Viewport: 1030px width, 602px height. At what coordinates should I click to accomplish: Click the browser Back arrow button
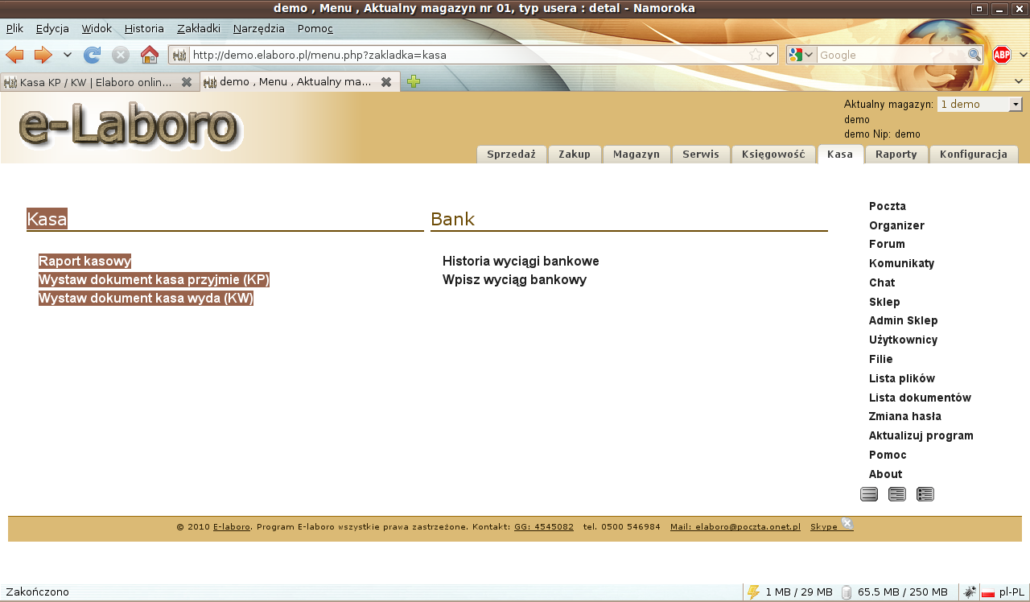tap(15, 55)
